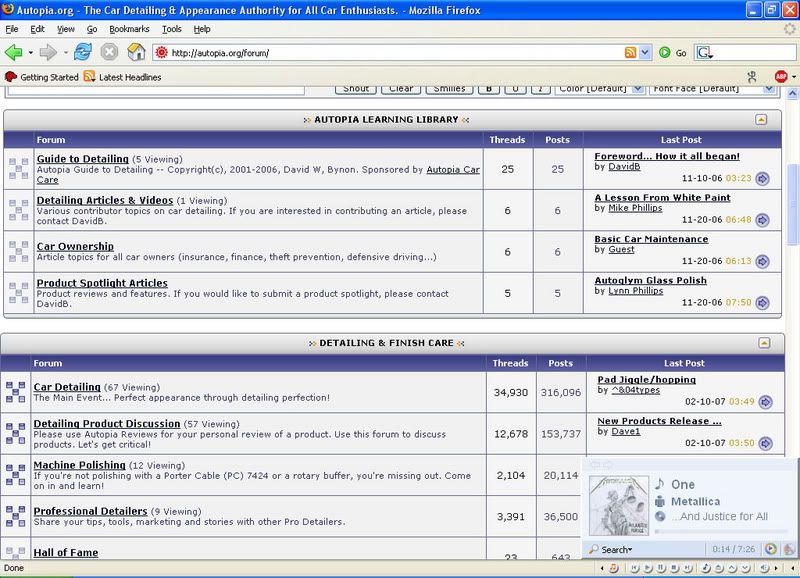Collapse the Autopia Learning Library category
Screen dimensions: 800x578
761,120
